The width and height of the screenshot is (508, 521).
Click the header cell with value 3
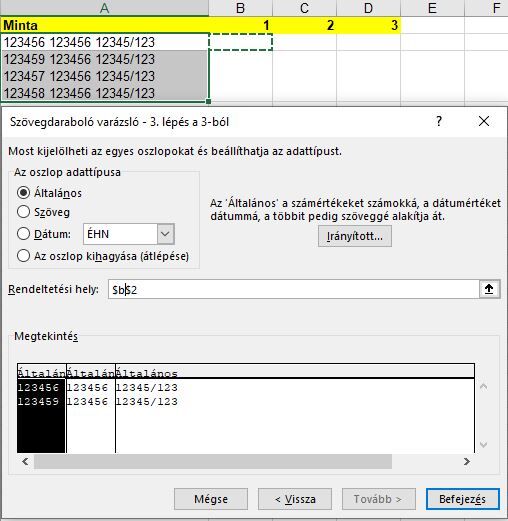click(368, 25)
